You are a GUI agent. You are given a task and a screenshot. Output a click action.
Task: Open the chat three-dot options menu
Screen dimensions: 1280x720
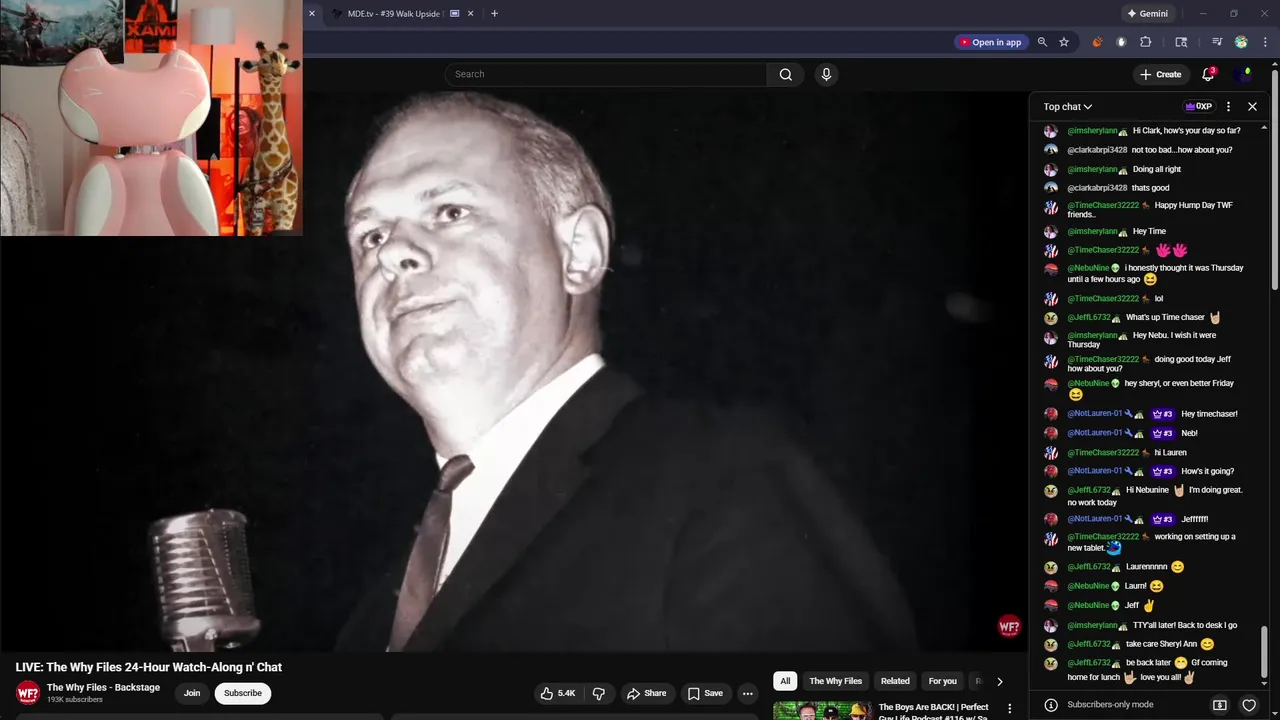[x=1229, y=106]
